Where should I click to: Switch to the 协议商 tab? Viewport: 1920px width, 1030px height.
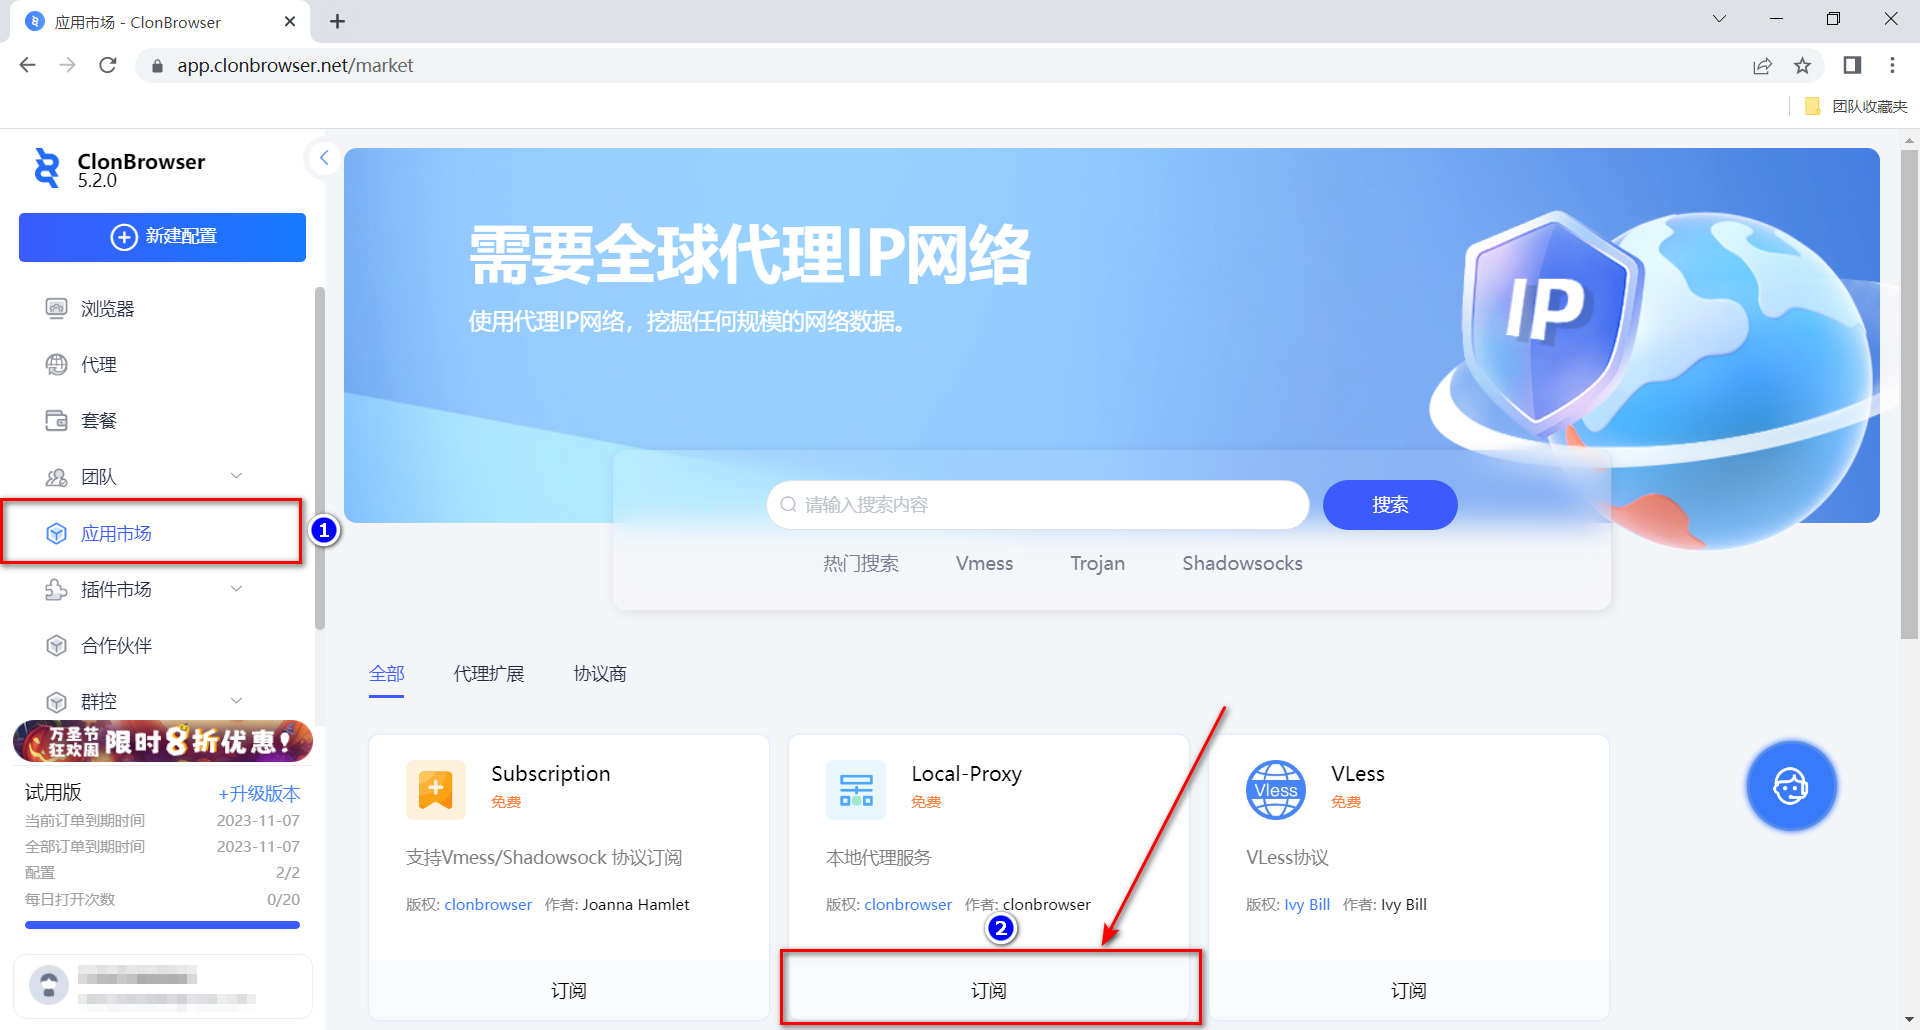pyautogui.click(x=600, y=674)
